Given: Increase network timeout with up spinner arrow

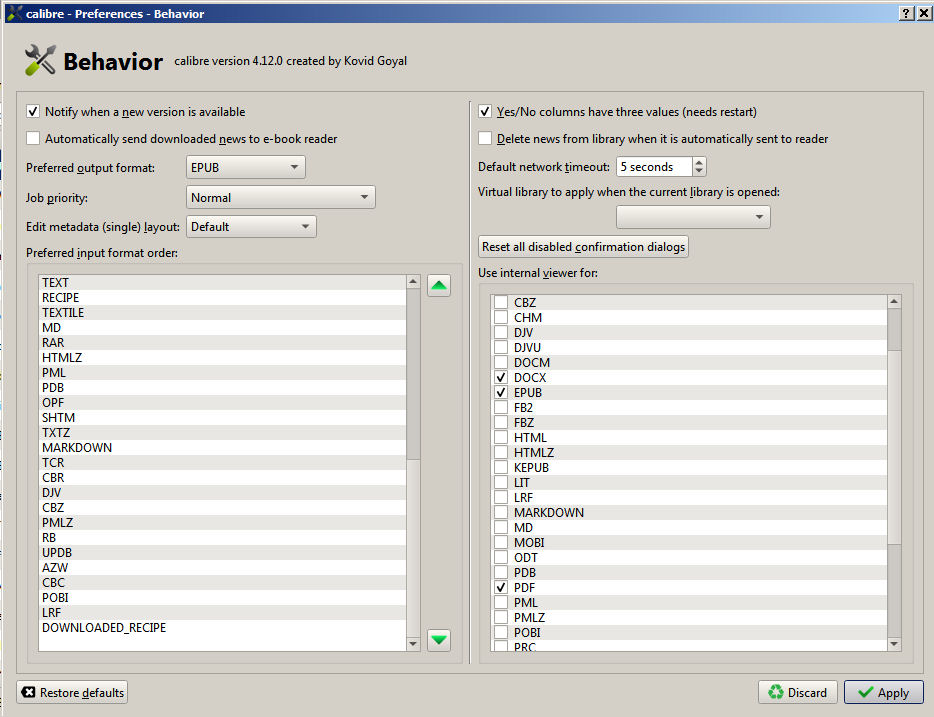Looking at the screenshot, I should 699,162.
